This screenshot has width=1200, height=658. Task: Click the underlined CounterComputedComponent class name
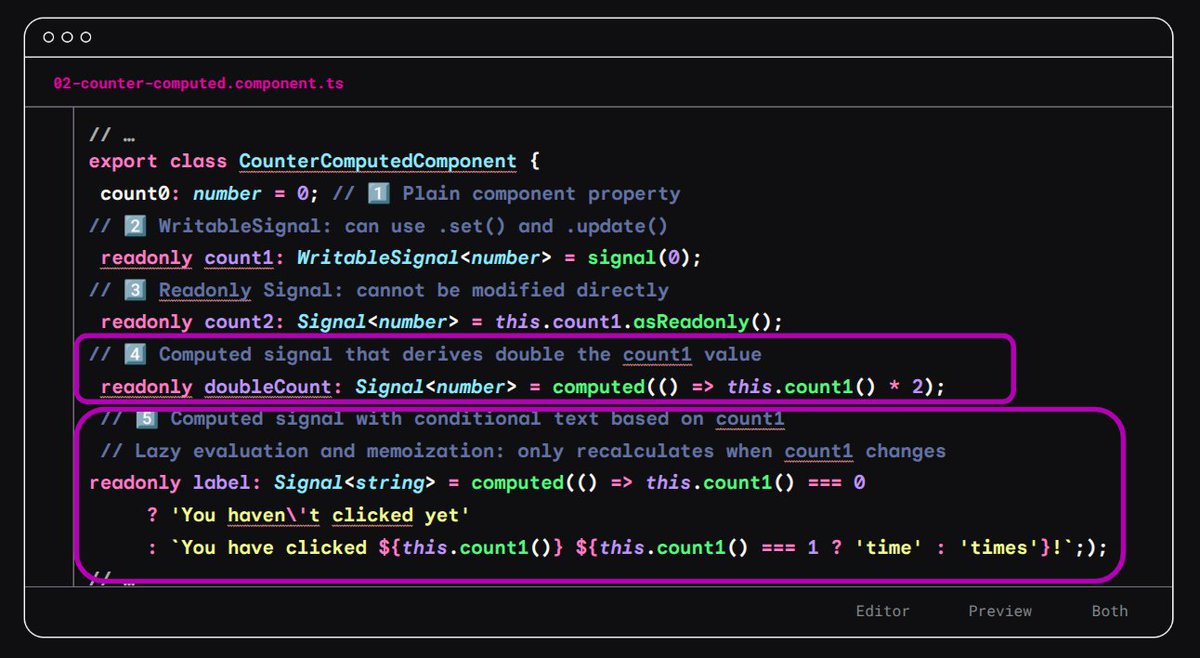click(378, 161)
